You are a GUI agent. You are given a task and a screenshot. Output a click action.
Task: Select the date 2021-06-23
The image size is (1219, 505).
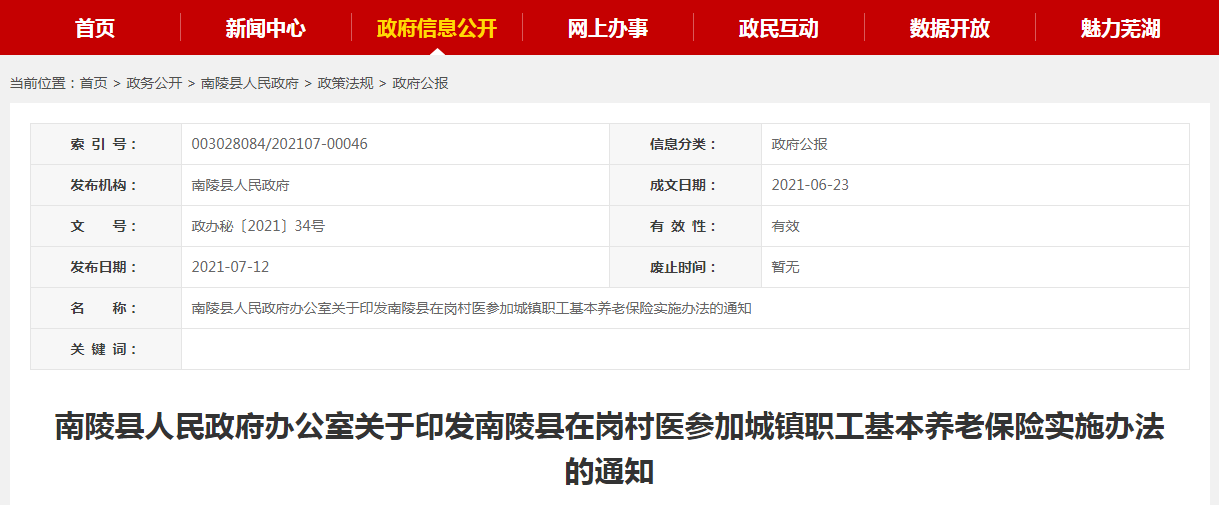[x=811, y=185]
